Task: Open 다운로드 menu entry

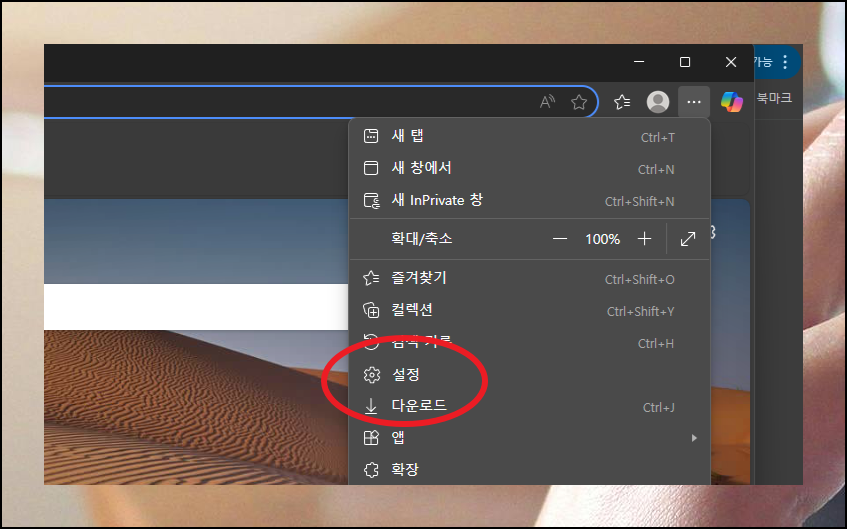Action: tap(529, 406)
